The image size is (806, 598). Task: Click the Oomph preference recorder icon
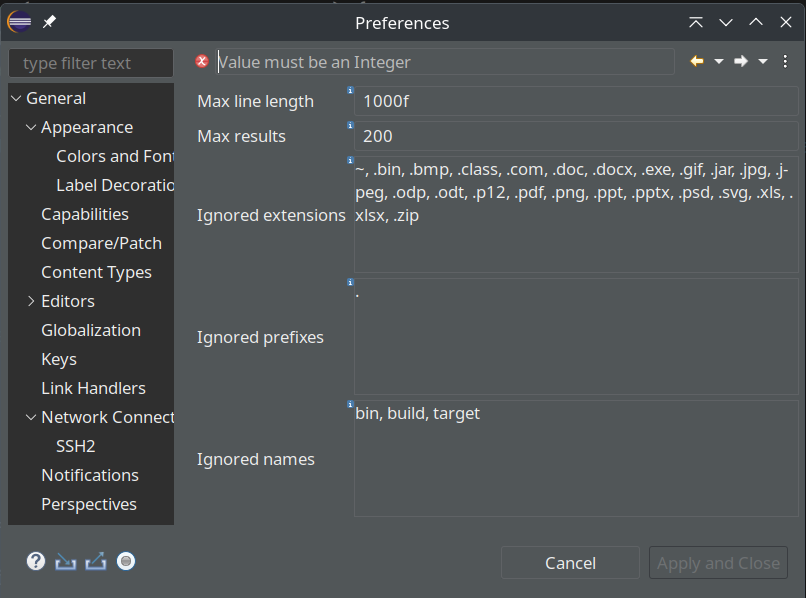coord(126,561)
